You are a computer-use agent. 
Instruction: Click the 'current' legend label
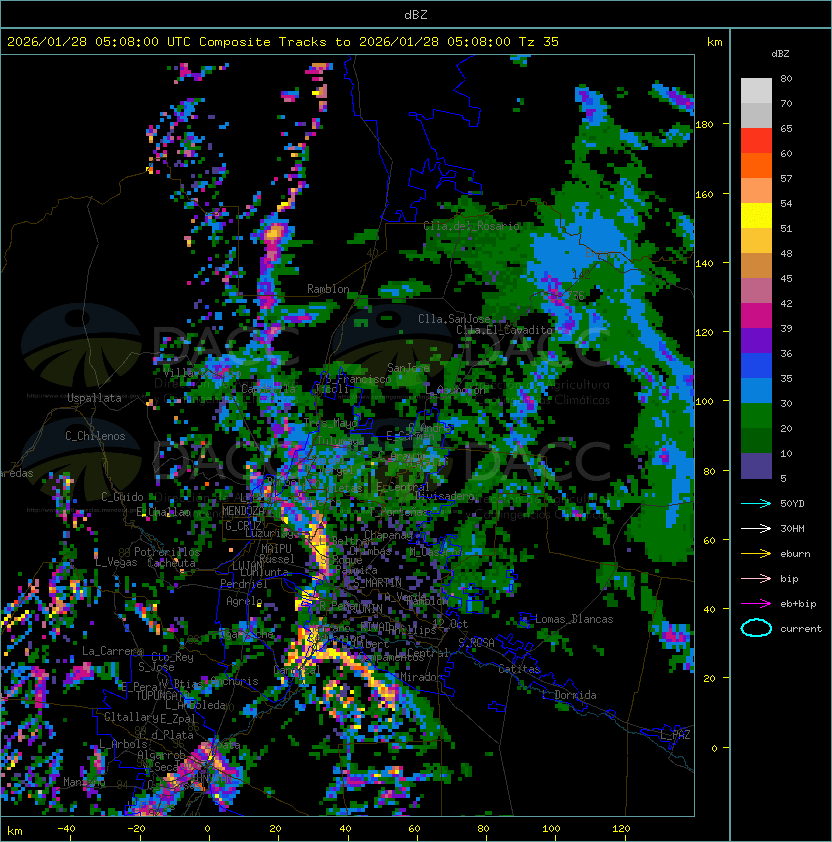click(801, 629)
